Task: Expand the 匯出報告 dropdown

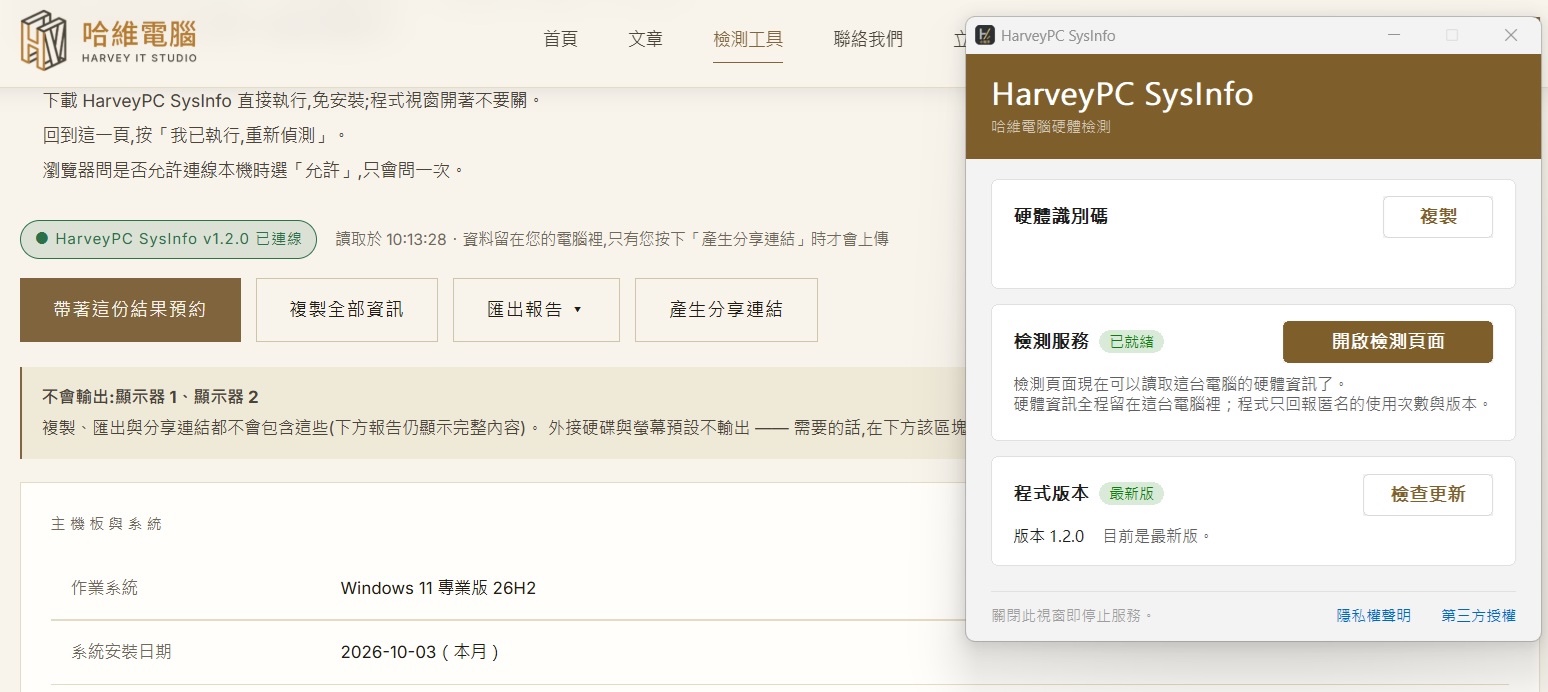Action: pyautogui.click(x=536, y=310)
